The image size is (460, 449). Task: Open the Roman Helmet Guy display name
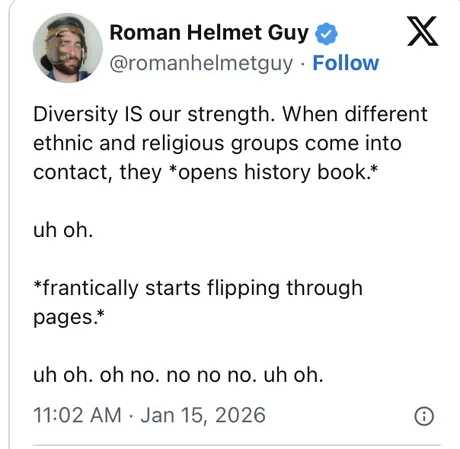coord(209,33)
